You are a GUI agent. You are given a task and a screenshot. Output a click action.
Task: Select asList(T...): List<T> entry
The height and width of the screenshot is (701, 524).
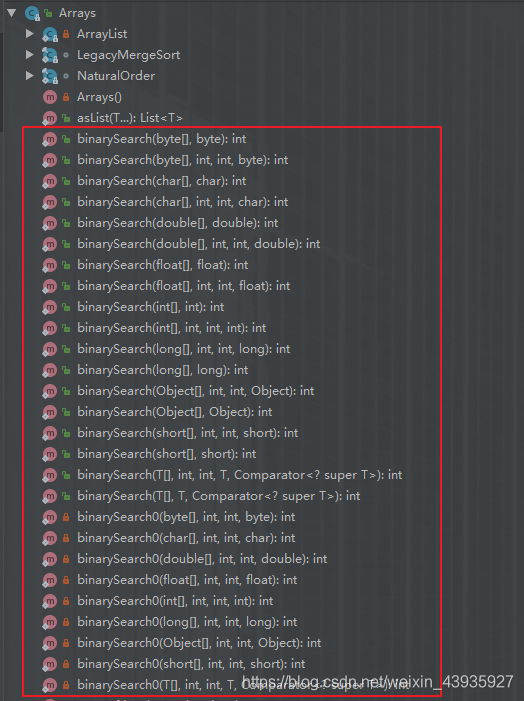(130, 118)
